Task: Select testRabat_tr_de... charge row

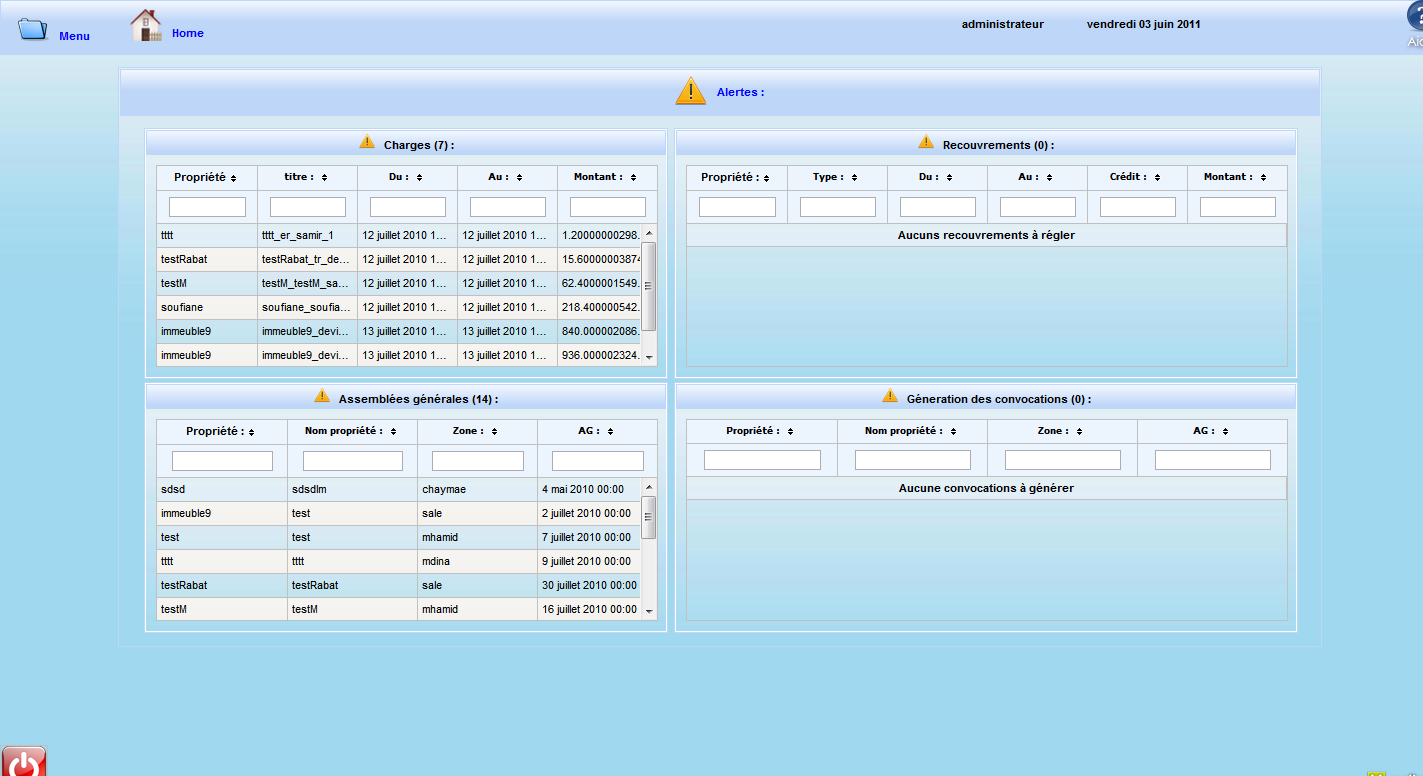Action: (399, 259)
